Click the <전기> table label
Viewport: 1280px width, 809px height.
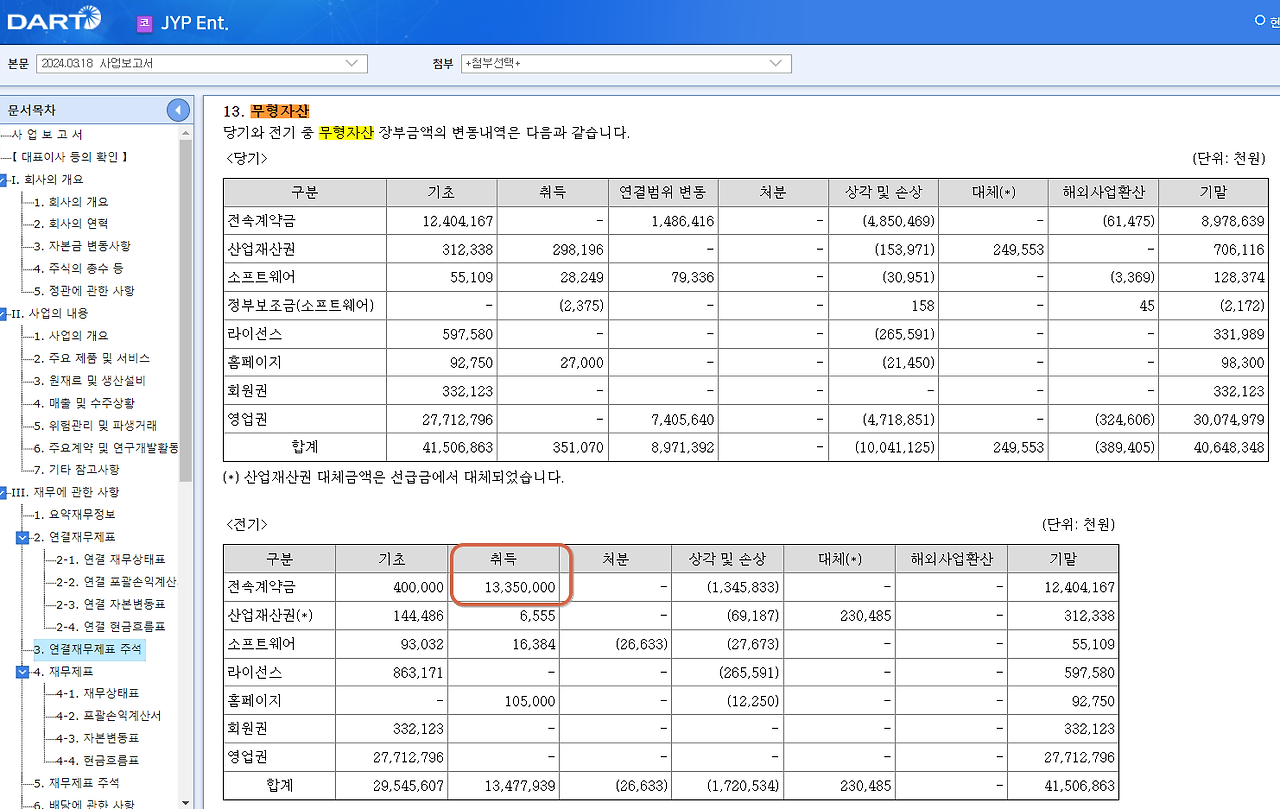tap(246, 524)
